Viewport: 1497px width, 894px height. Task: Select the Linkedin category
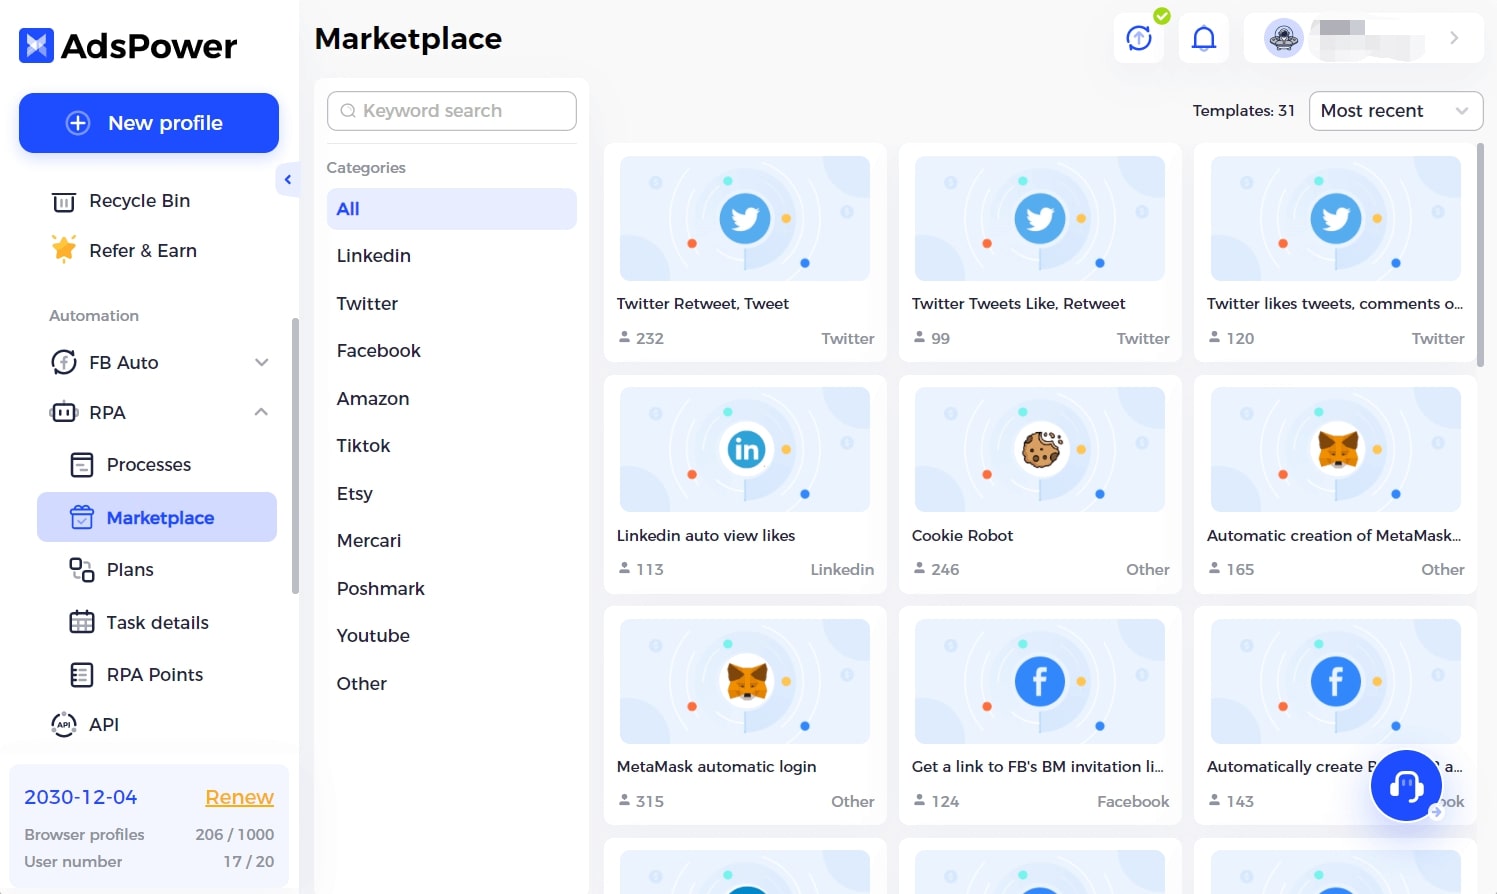[x=374, y=256]
